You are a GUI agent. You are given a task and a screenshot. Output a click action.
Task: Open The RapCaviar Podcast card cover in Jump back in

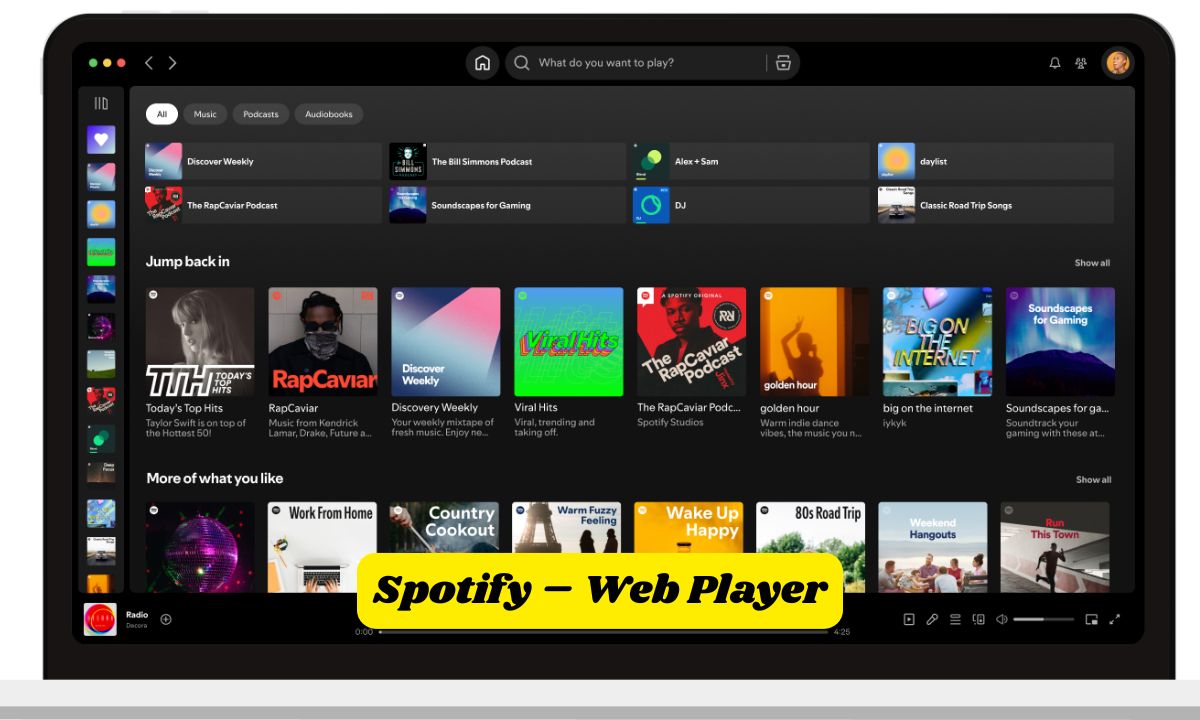pyautogui.click(x=692, y=342)
